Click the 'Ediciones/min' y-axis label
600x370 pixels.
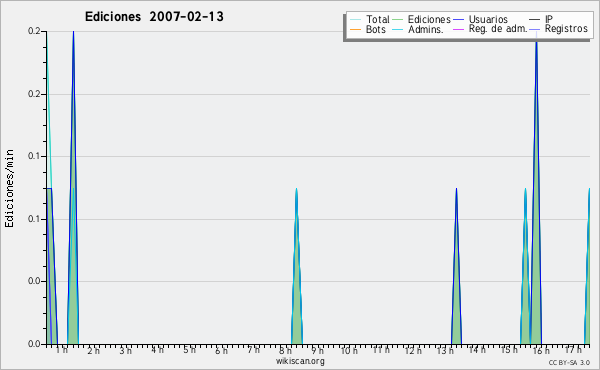(x=9, y=188)
